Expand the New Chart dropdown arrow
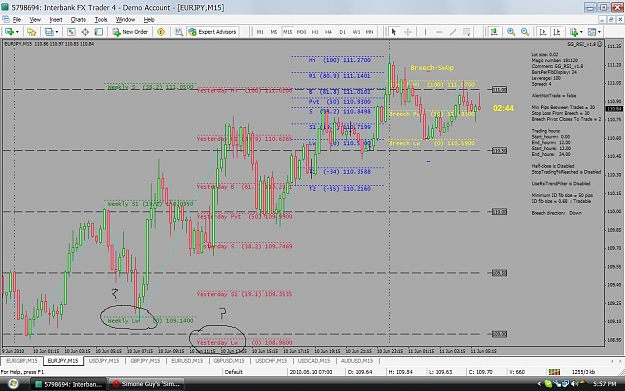This screenshot has width=625, height=391. (x=17, y=32)
